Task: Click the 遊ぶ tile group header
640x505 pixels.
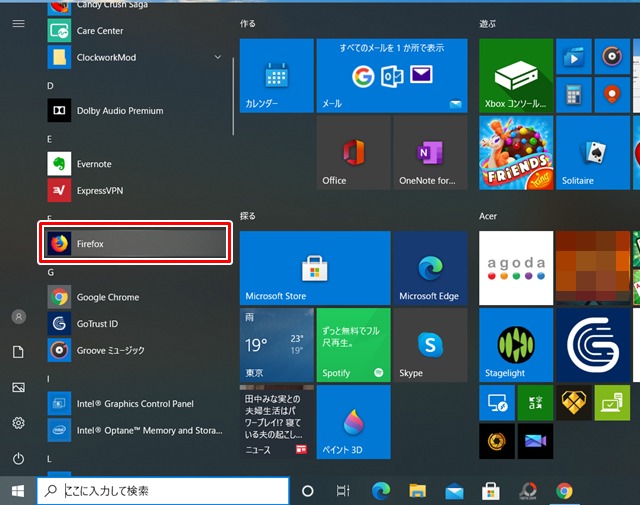Action: pyautogui.click(x=487, y=24)
